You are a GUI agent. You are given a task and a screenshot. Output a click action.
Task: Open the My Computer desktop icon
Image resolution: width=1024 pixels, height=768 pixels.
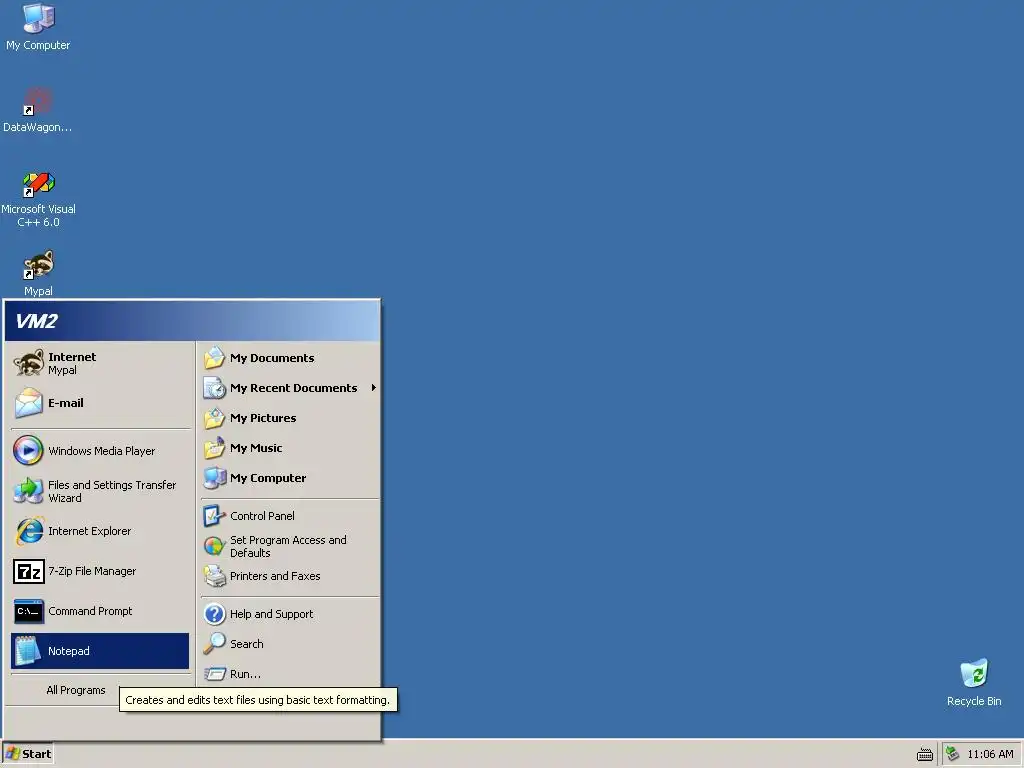(x=38, y=27)
